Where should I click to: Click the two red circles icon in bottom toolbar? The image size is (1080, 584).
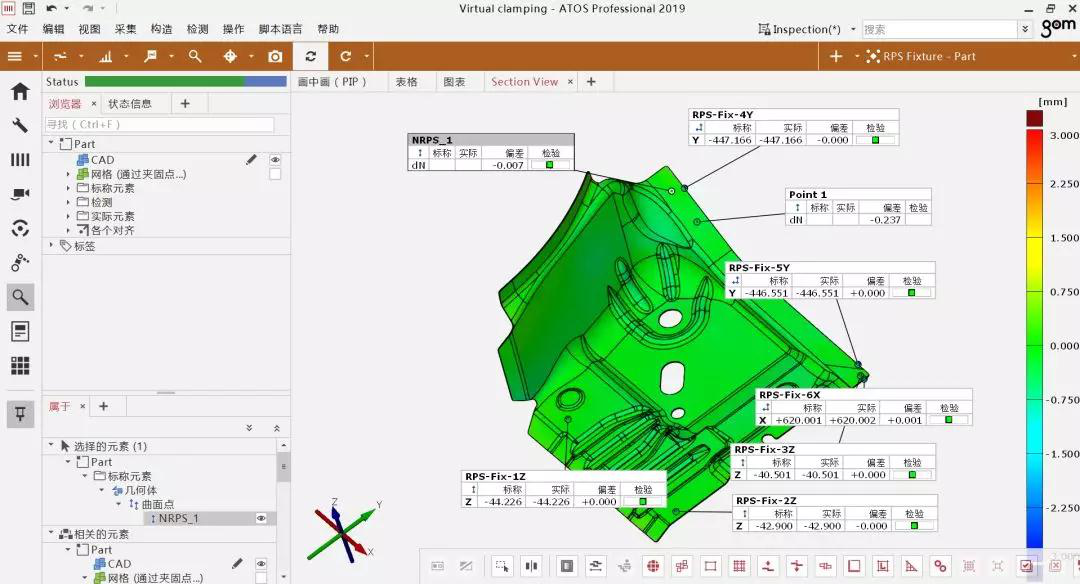point(940,566)
